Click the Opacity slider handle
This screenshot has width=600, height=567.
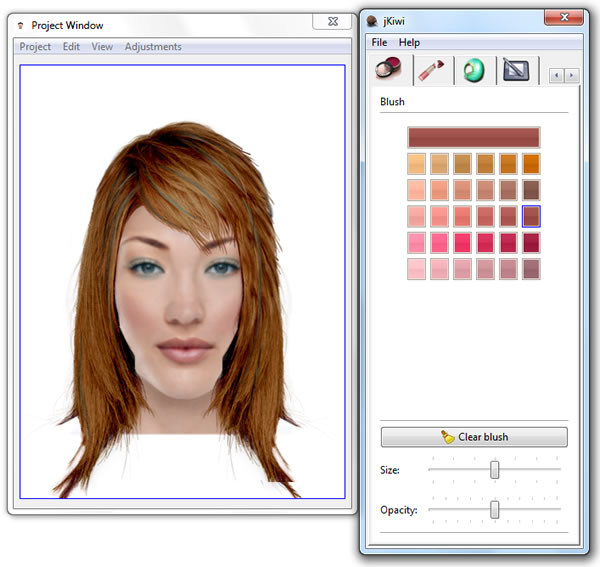494,510
